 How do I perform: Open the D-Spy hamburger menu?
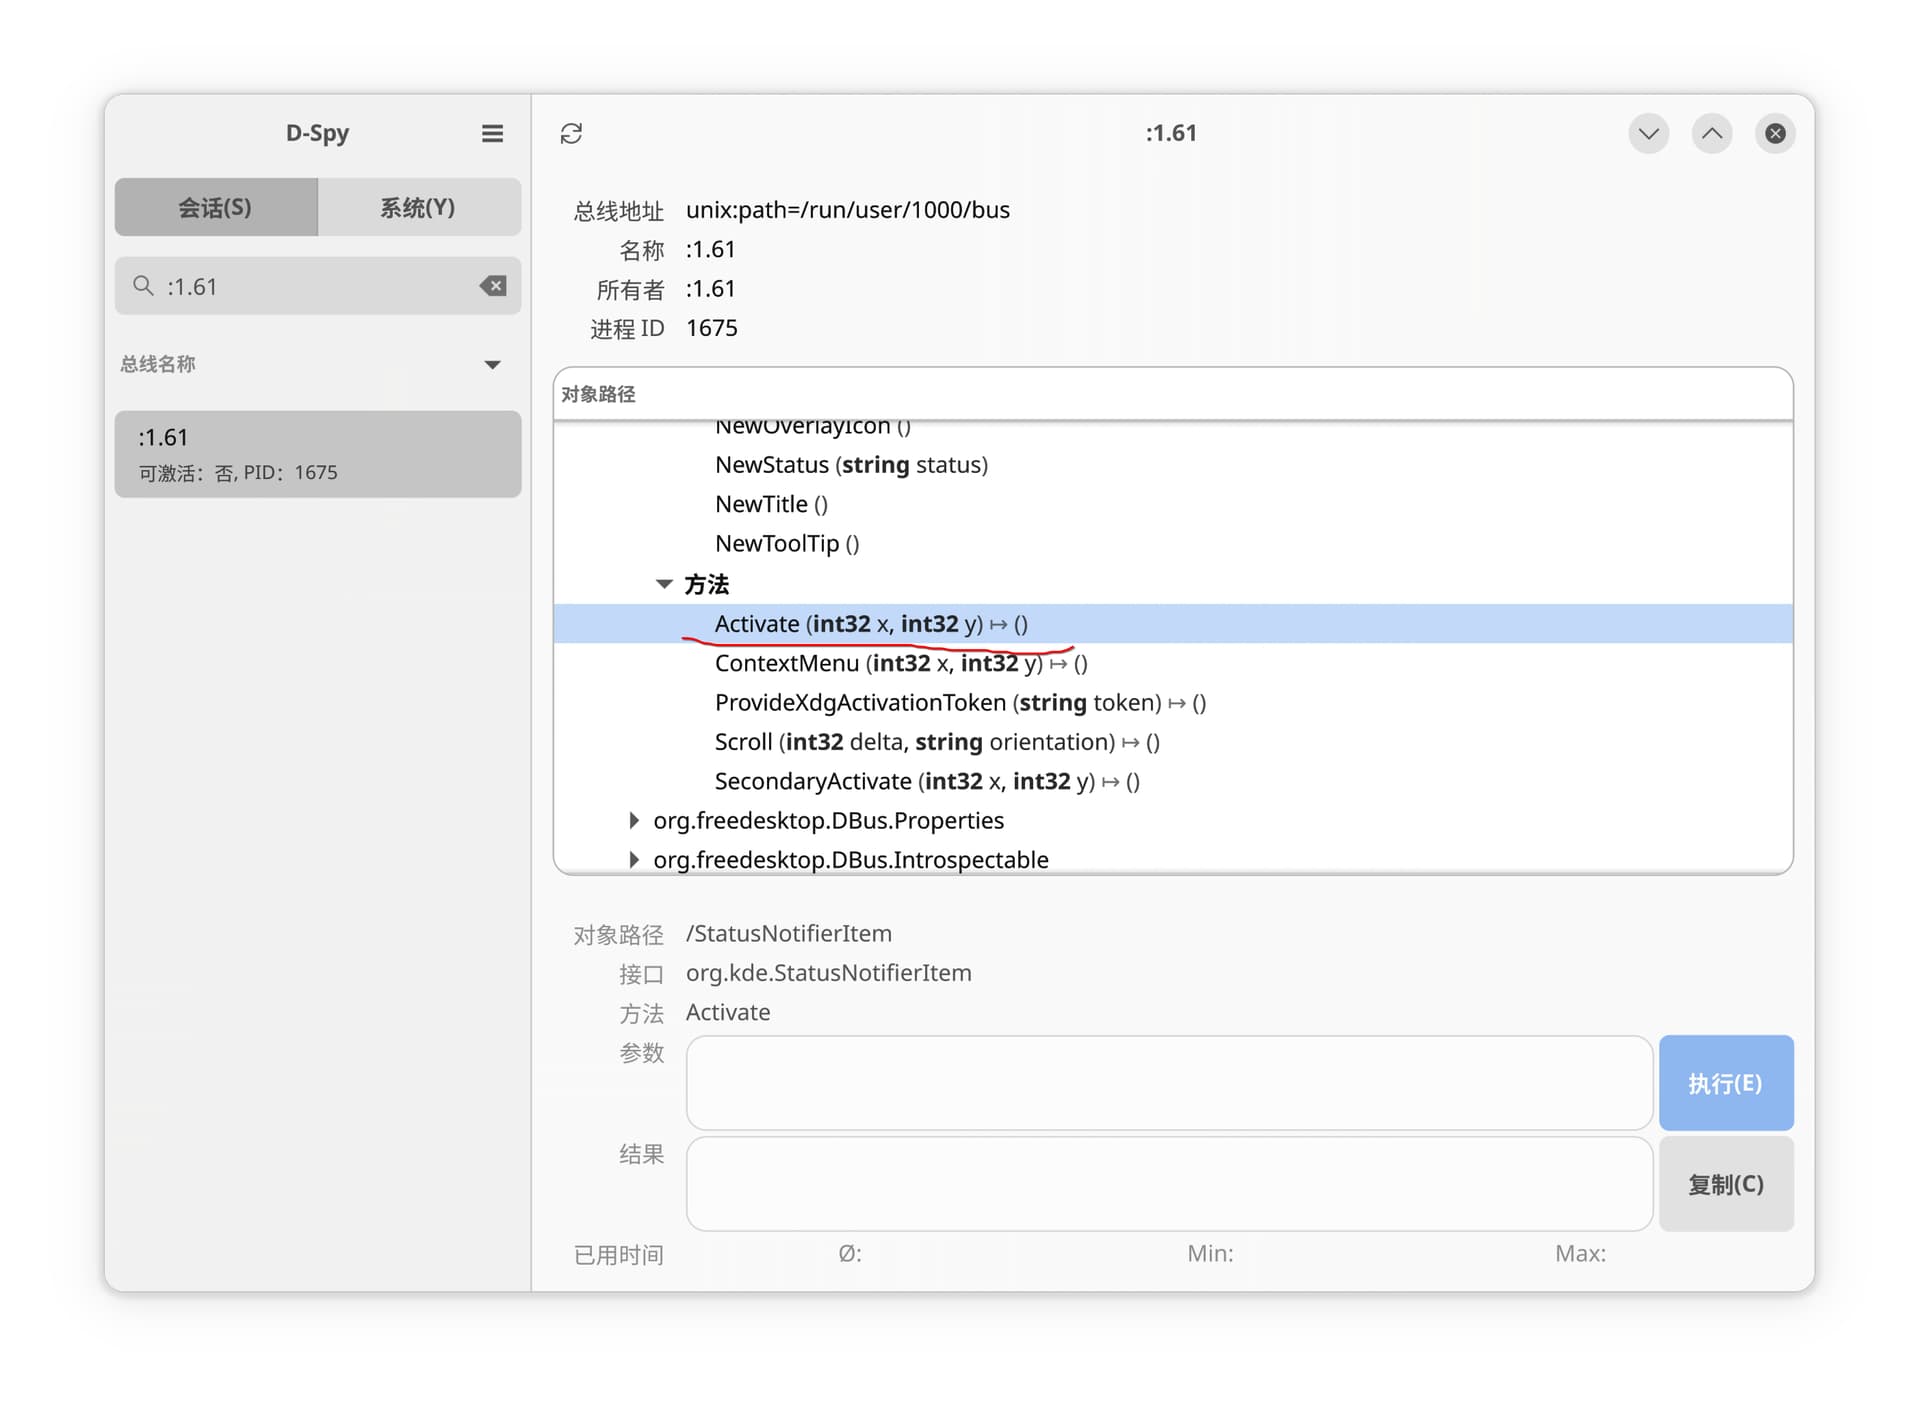492,133
